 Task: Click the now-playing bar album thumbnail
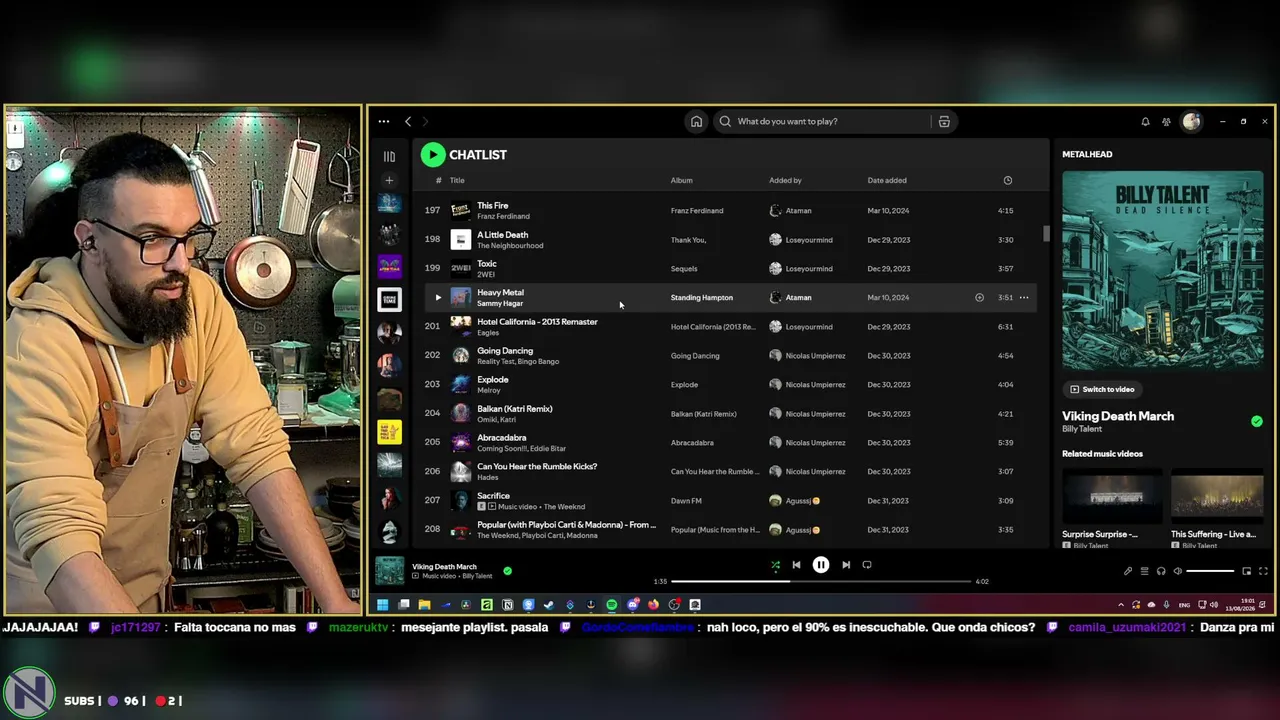click(x=389, y=571)
